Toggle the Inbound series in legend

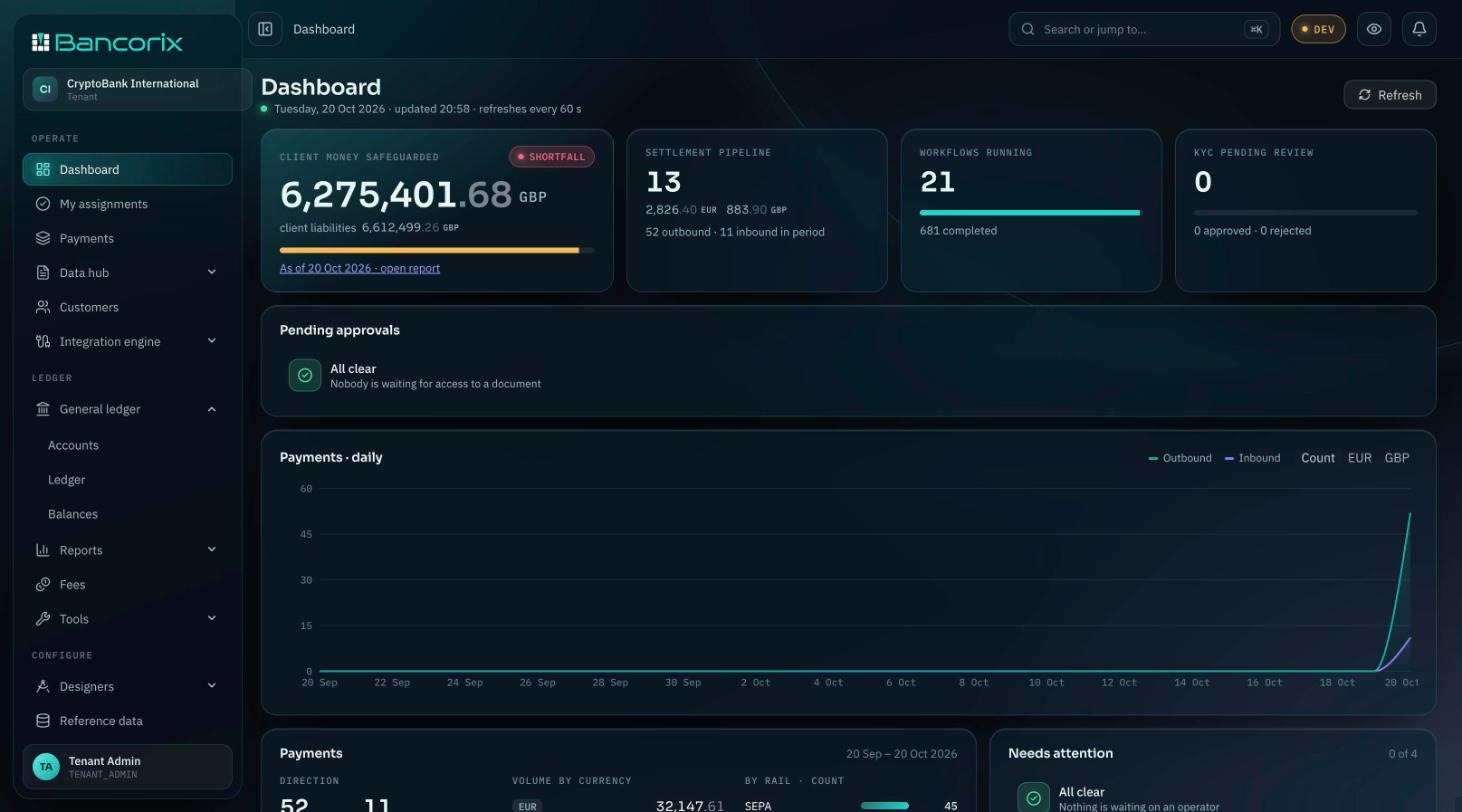pyautogui.click(x=1252, y=458)
